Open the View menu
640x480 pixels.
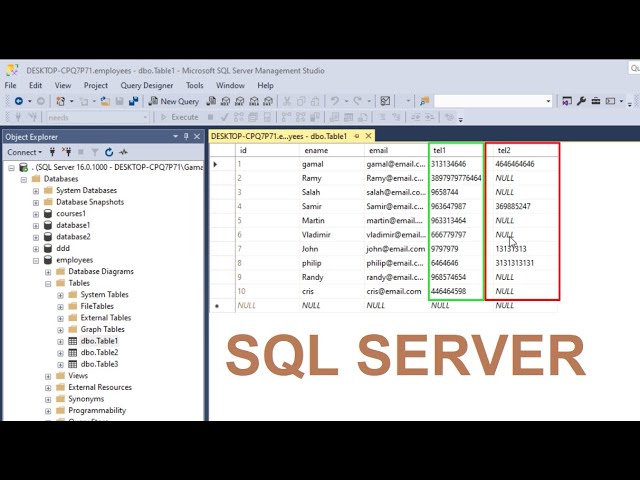click(x=63, y=85)
